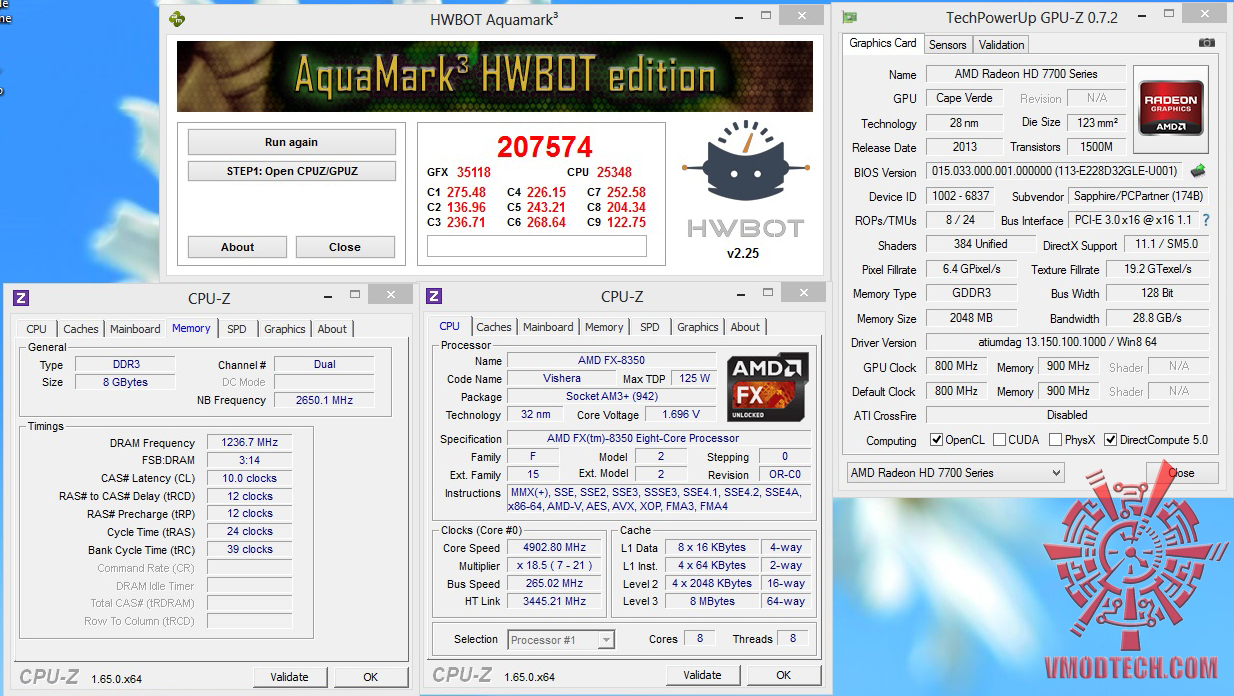Screen dimensions: 1234x696
Task: Open the About tab in CPU-Z CPU window
Action: pos(745,327)
